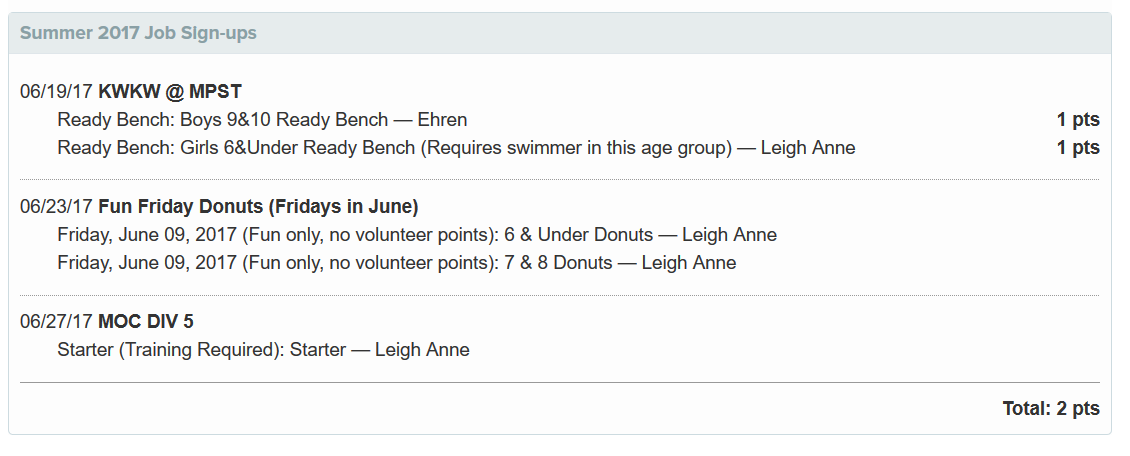
Task: Click the 1 pts value for Ehren
Action: (x=1078, y=120)
